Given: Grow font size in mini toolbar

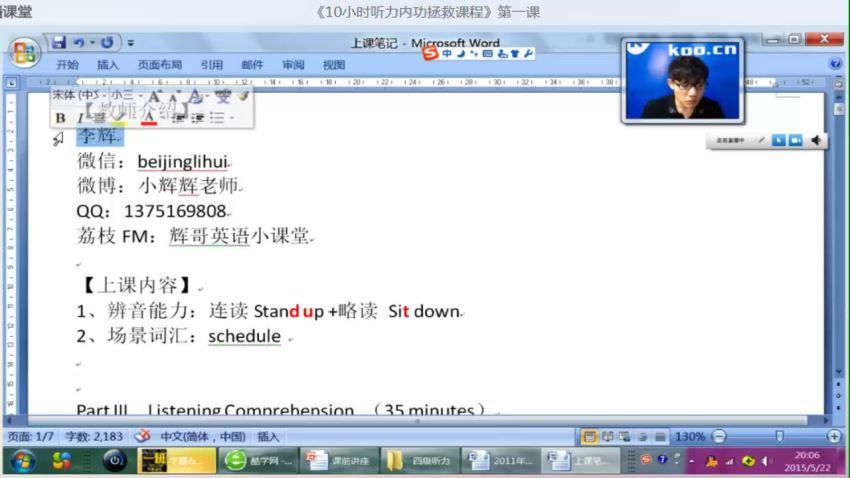Looking at the screenshot, I should (154, 96).
